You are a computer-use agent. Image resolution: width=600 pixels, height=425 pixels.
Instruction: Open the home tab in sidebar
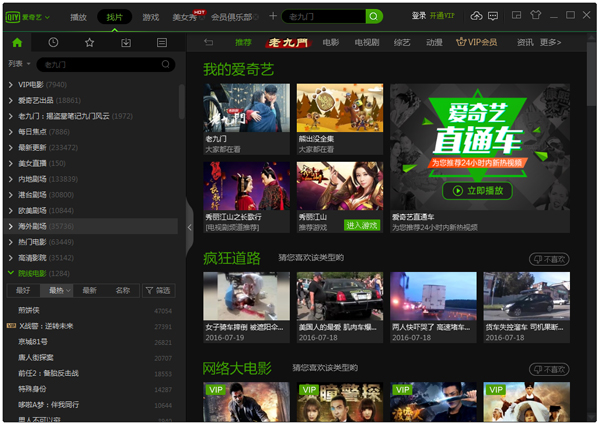click(17, 42)
